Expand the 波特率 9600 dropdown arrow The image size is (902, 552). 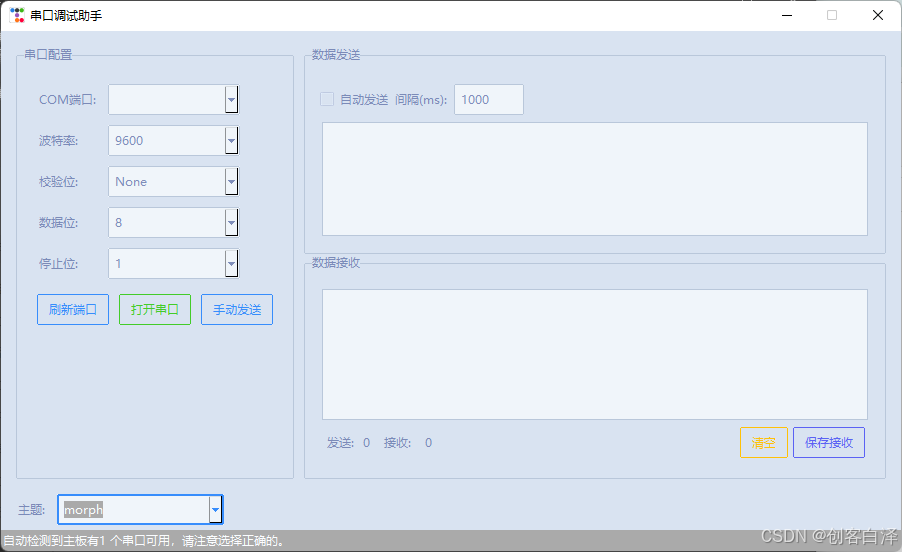pos(231,140)
